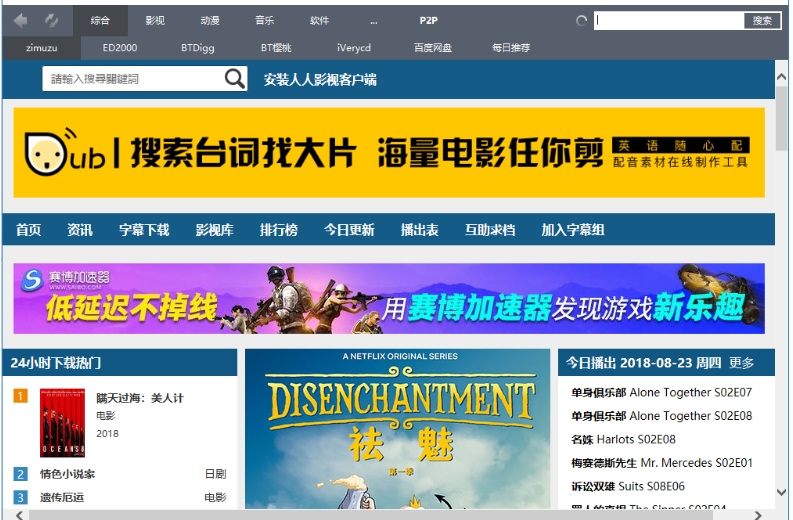
Task: Open 遗传厄运 in hot downloads
Action: 62,497
